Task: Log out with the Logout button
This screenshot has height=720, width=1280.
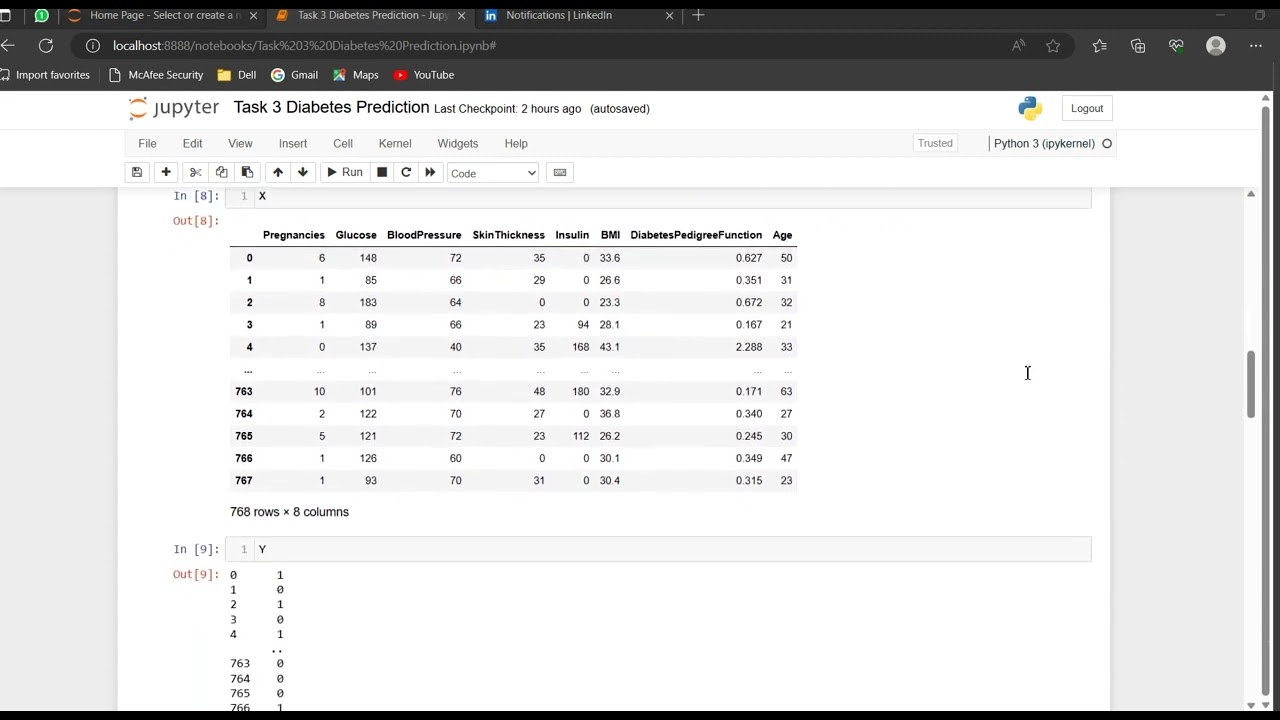Action: [x=1087, y=108]
